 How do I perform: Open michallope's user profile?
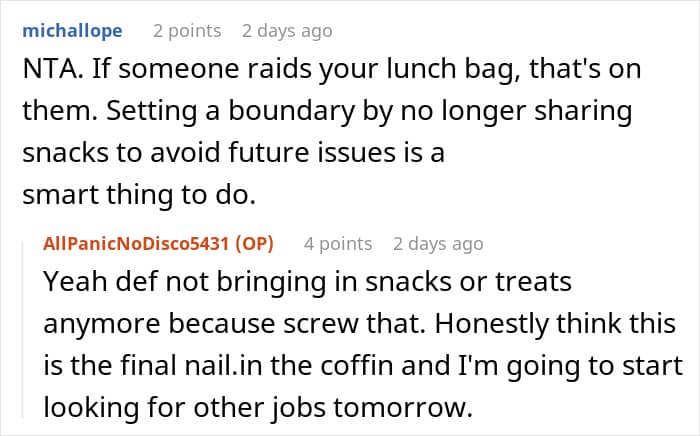tap(72, 30)
